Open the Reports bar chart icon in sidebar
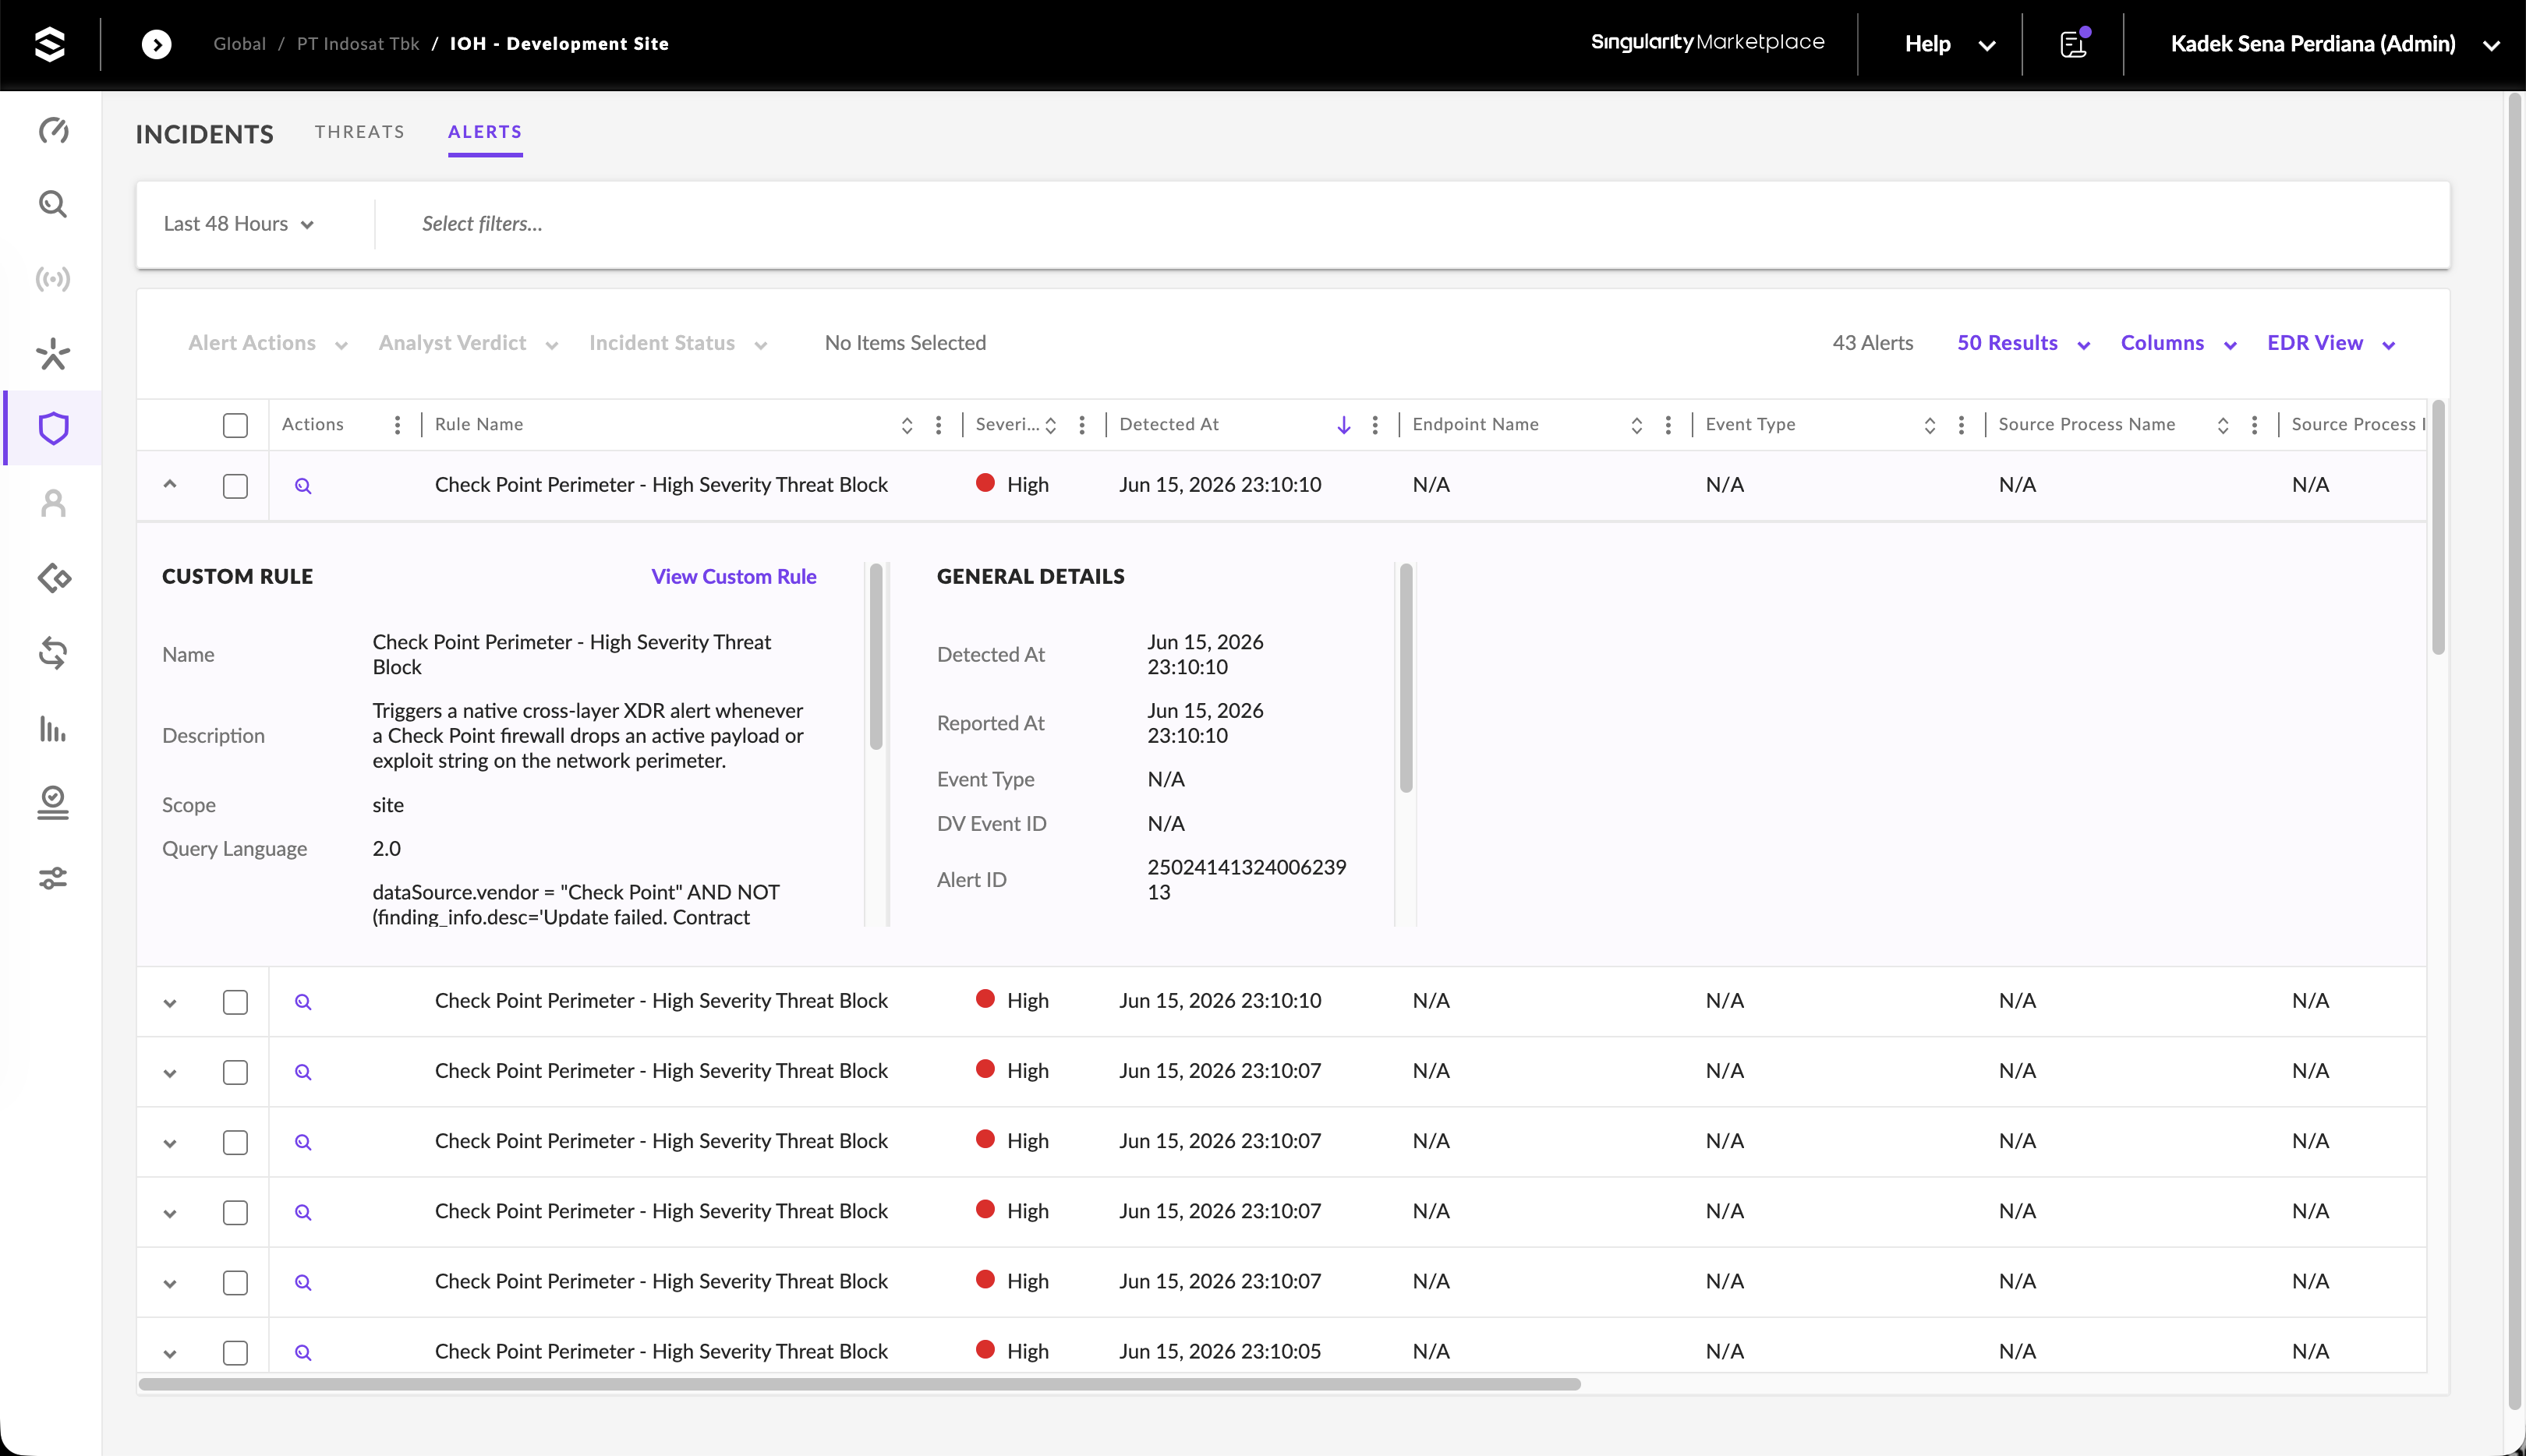Viewport: 2526px width, 1456px height. point(53,728)
